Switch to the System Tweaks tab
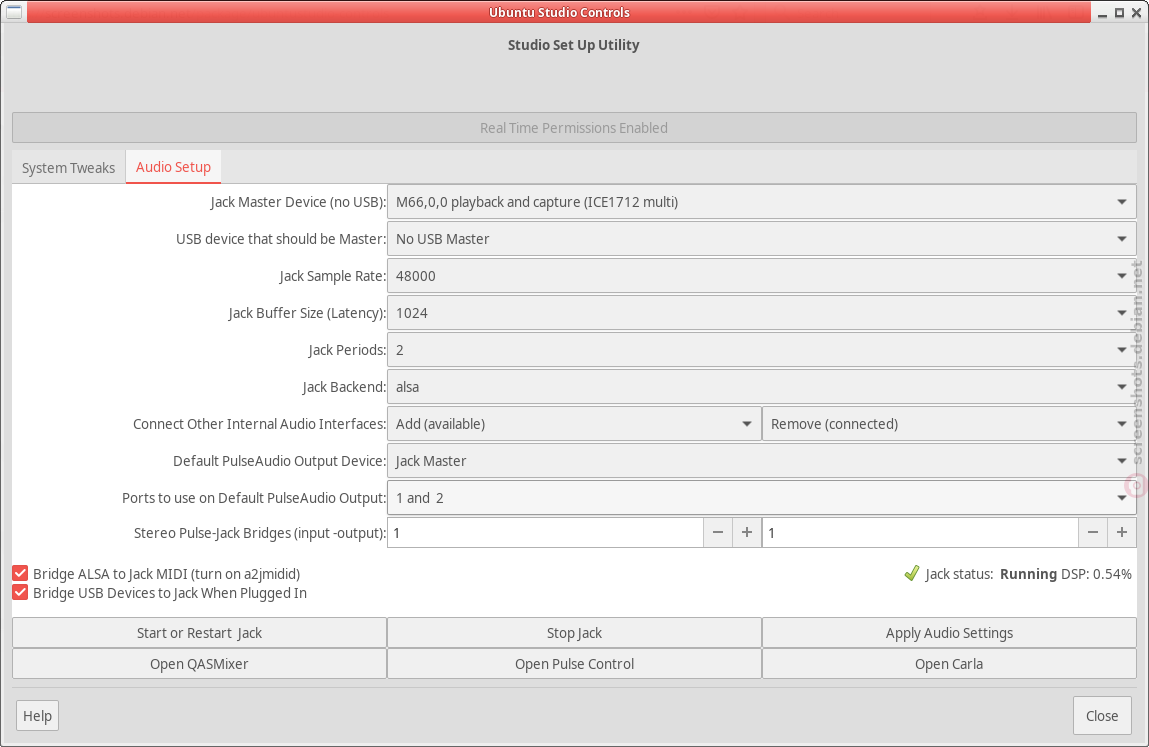1149x747 pixels. (69, 167)
